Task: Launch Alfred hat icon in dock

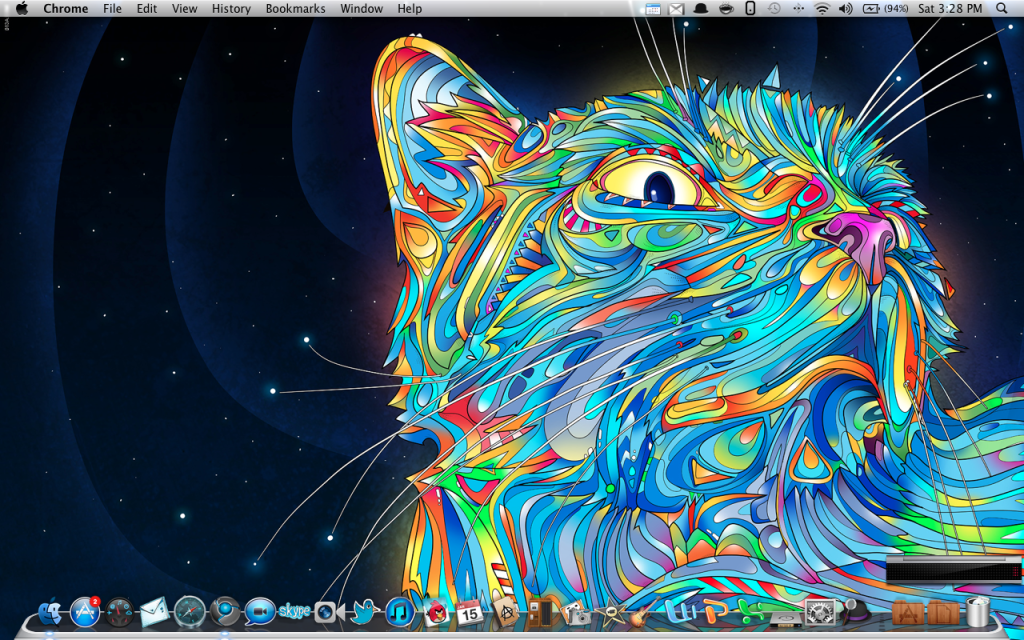Action: (854, 613)
